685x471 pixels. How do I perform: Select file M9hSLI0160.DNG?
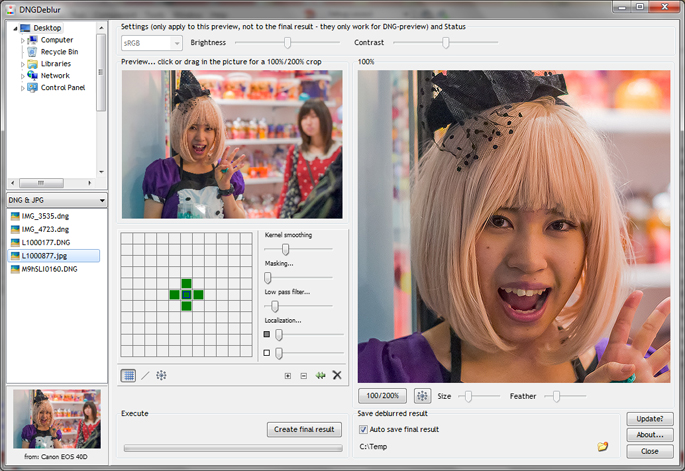[x=49, y=269]
